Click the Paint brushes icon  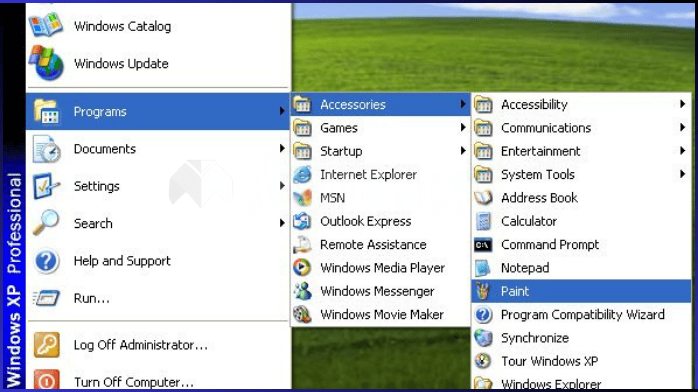483,291
